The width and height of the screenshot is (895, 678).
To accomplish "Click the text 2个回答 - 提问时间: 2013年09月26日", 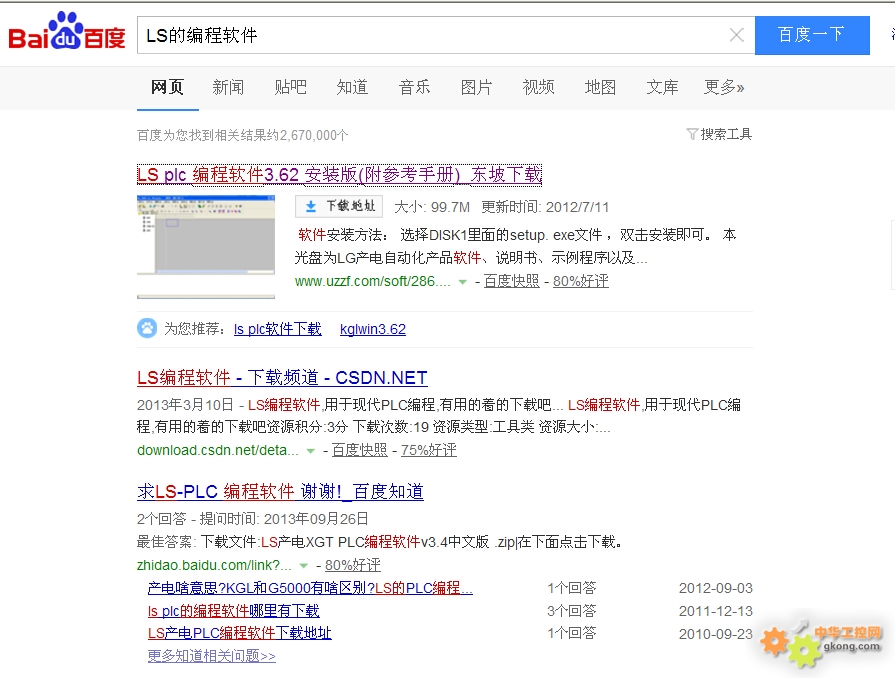I will [x=253, y=519].
